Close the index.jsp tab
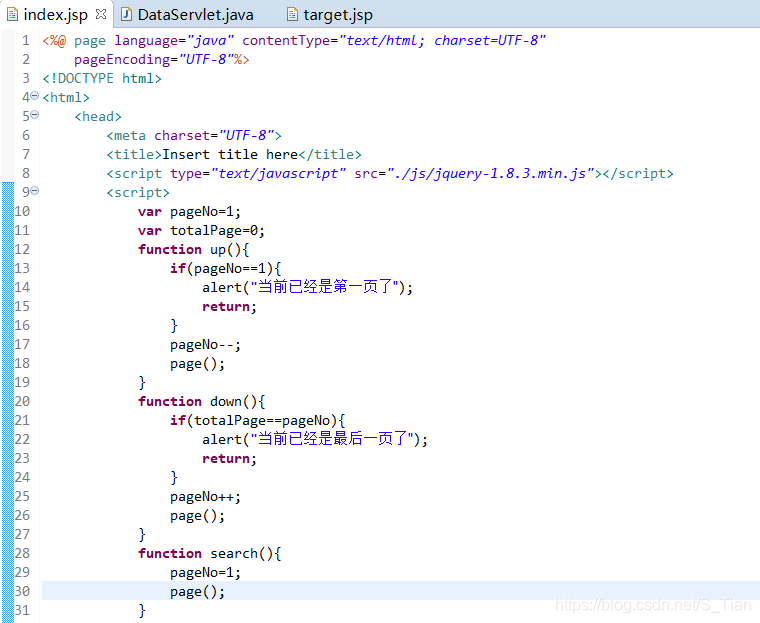The image size is (760, 623). (101, 15)
